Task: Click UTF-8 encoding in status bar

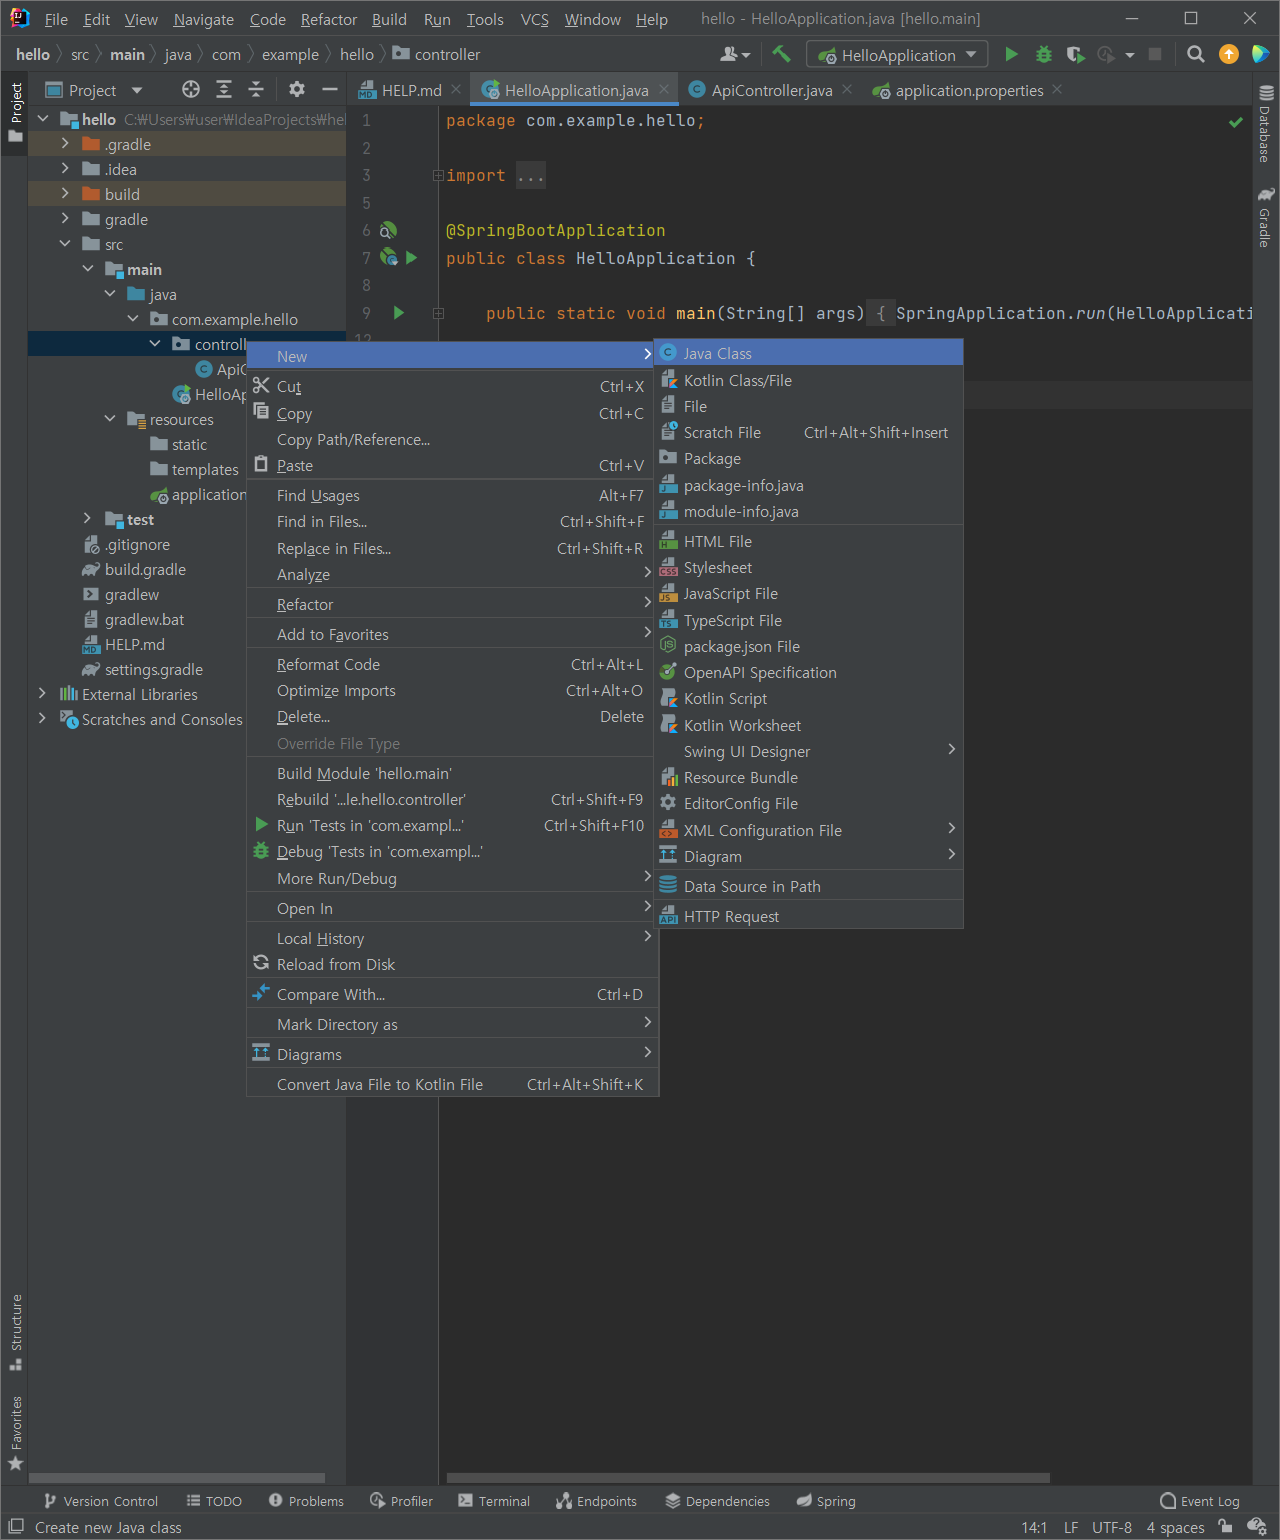Action: [1112, 1527]
